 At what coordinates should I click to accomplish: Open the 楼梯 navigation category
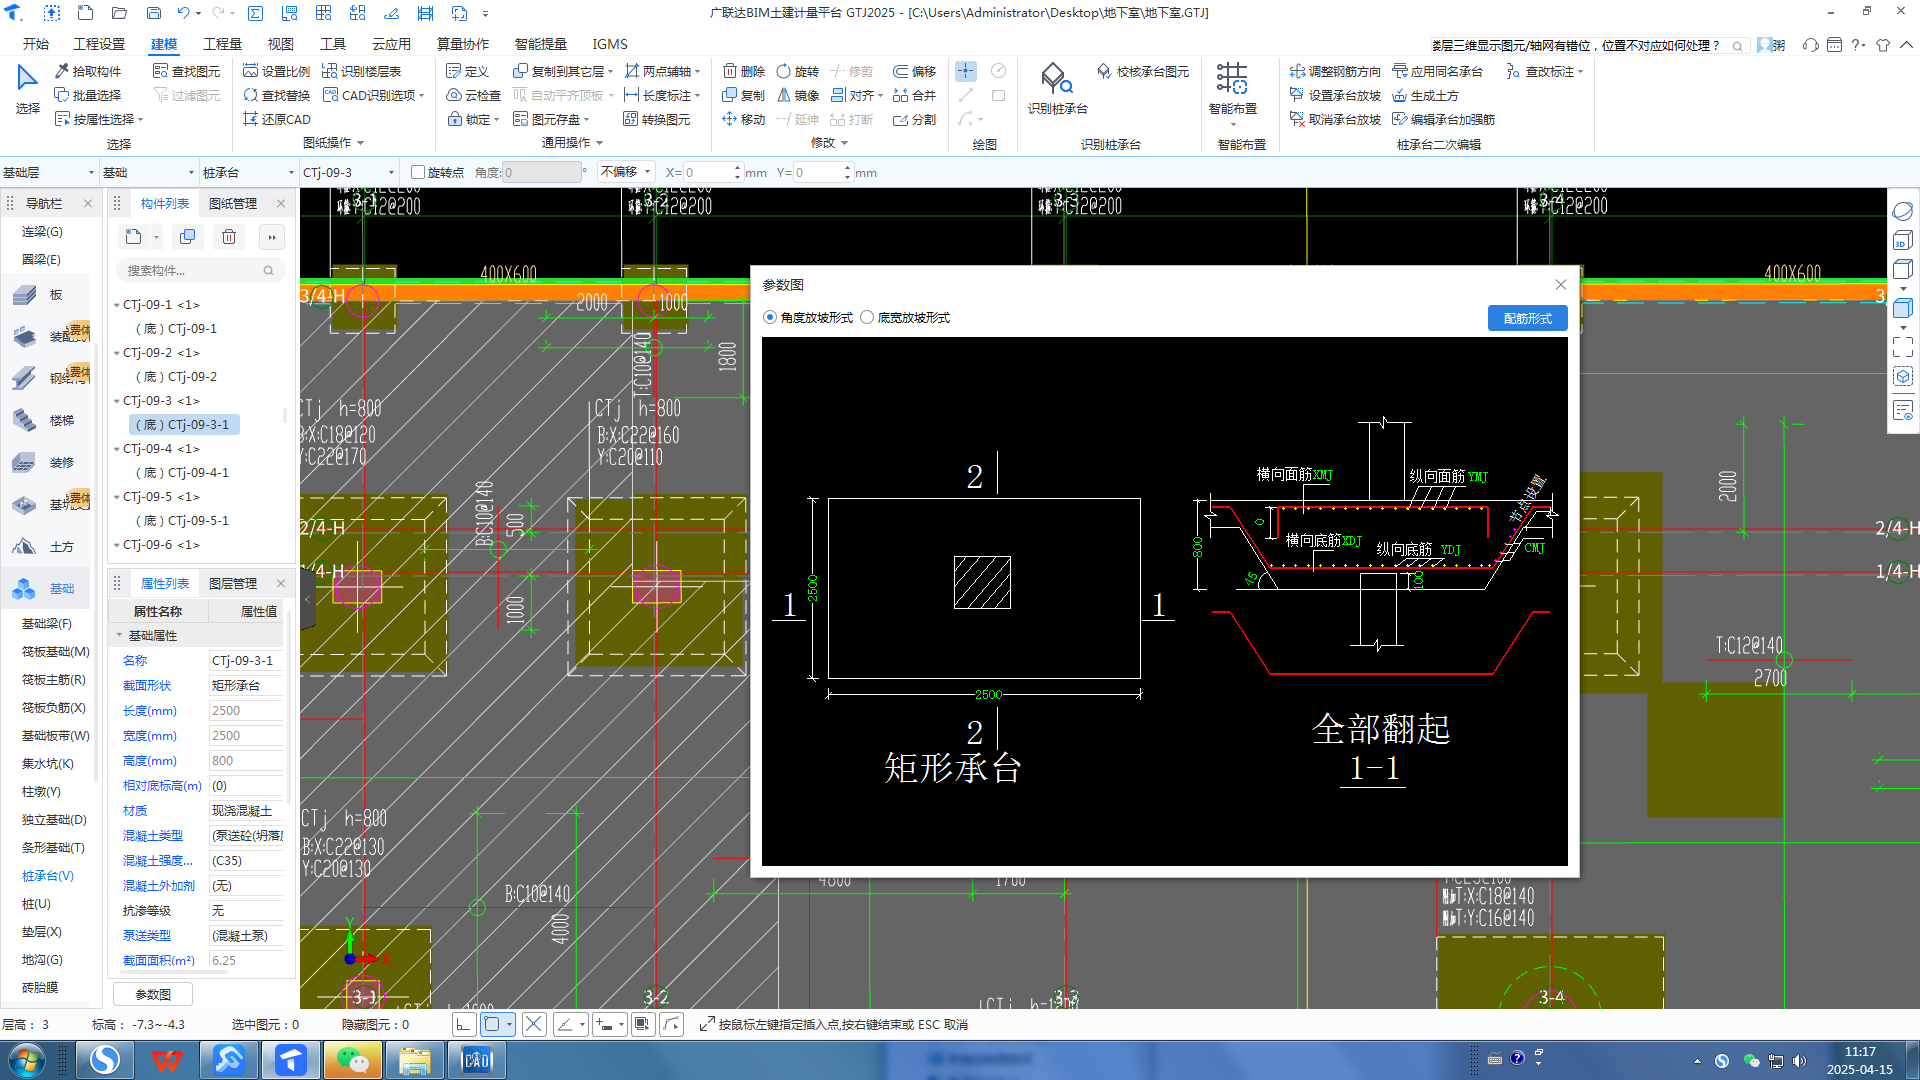tap(44, 420)
